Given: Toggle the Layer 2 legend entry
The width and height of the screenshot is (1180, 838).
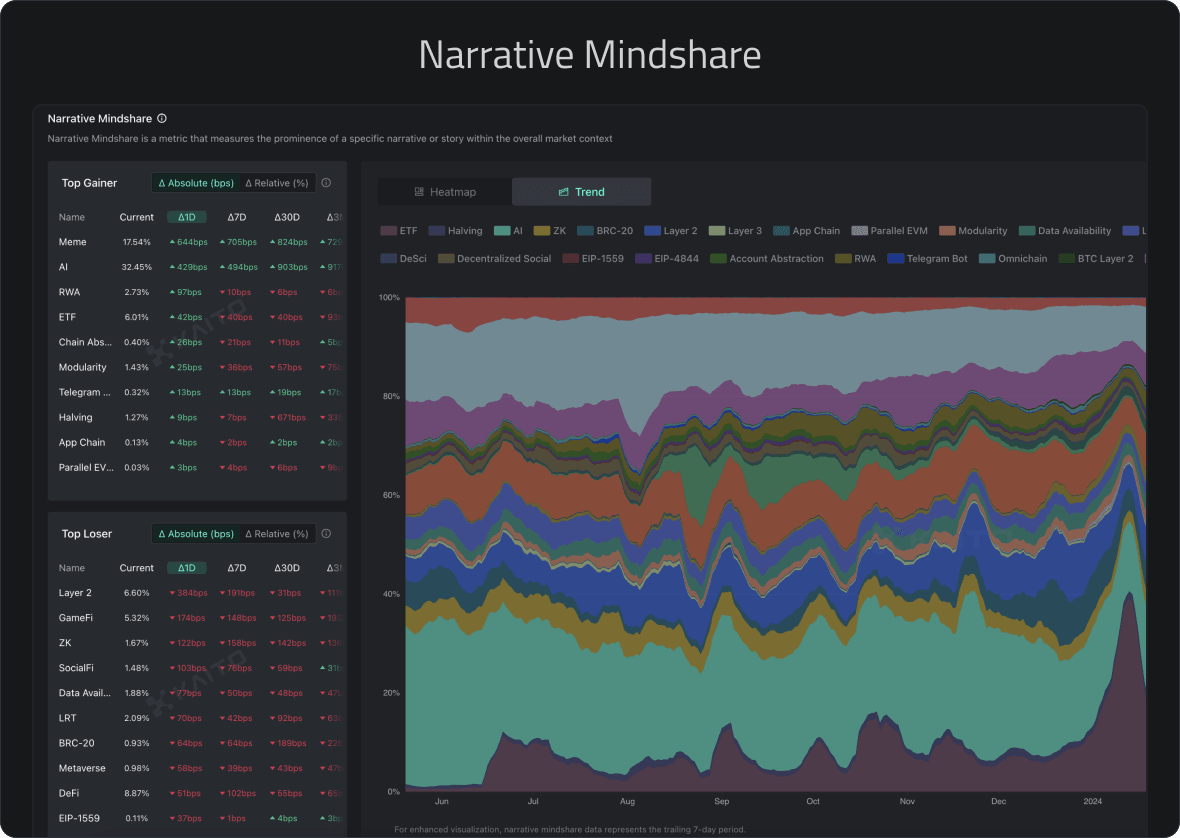Looking at the screenshot, I should tap(671, 231).
